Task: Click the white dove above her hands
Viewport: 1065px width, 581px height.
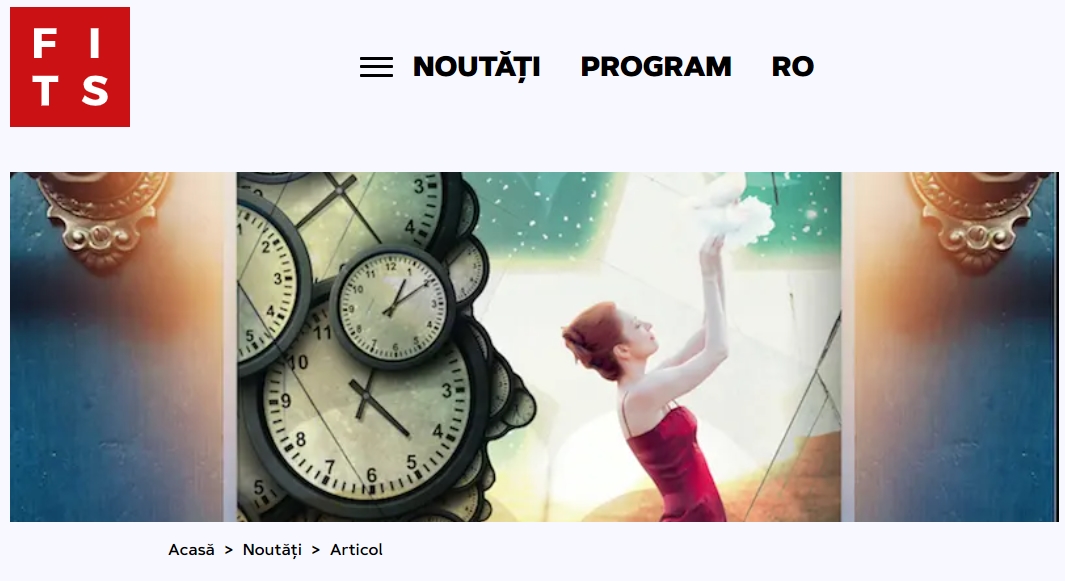Action: click(x=734, y=207)
